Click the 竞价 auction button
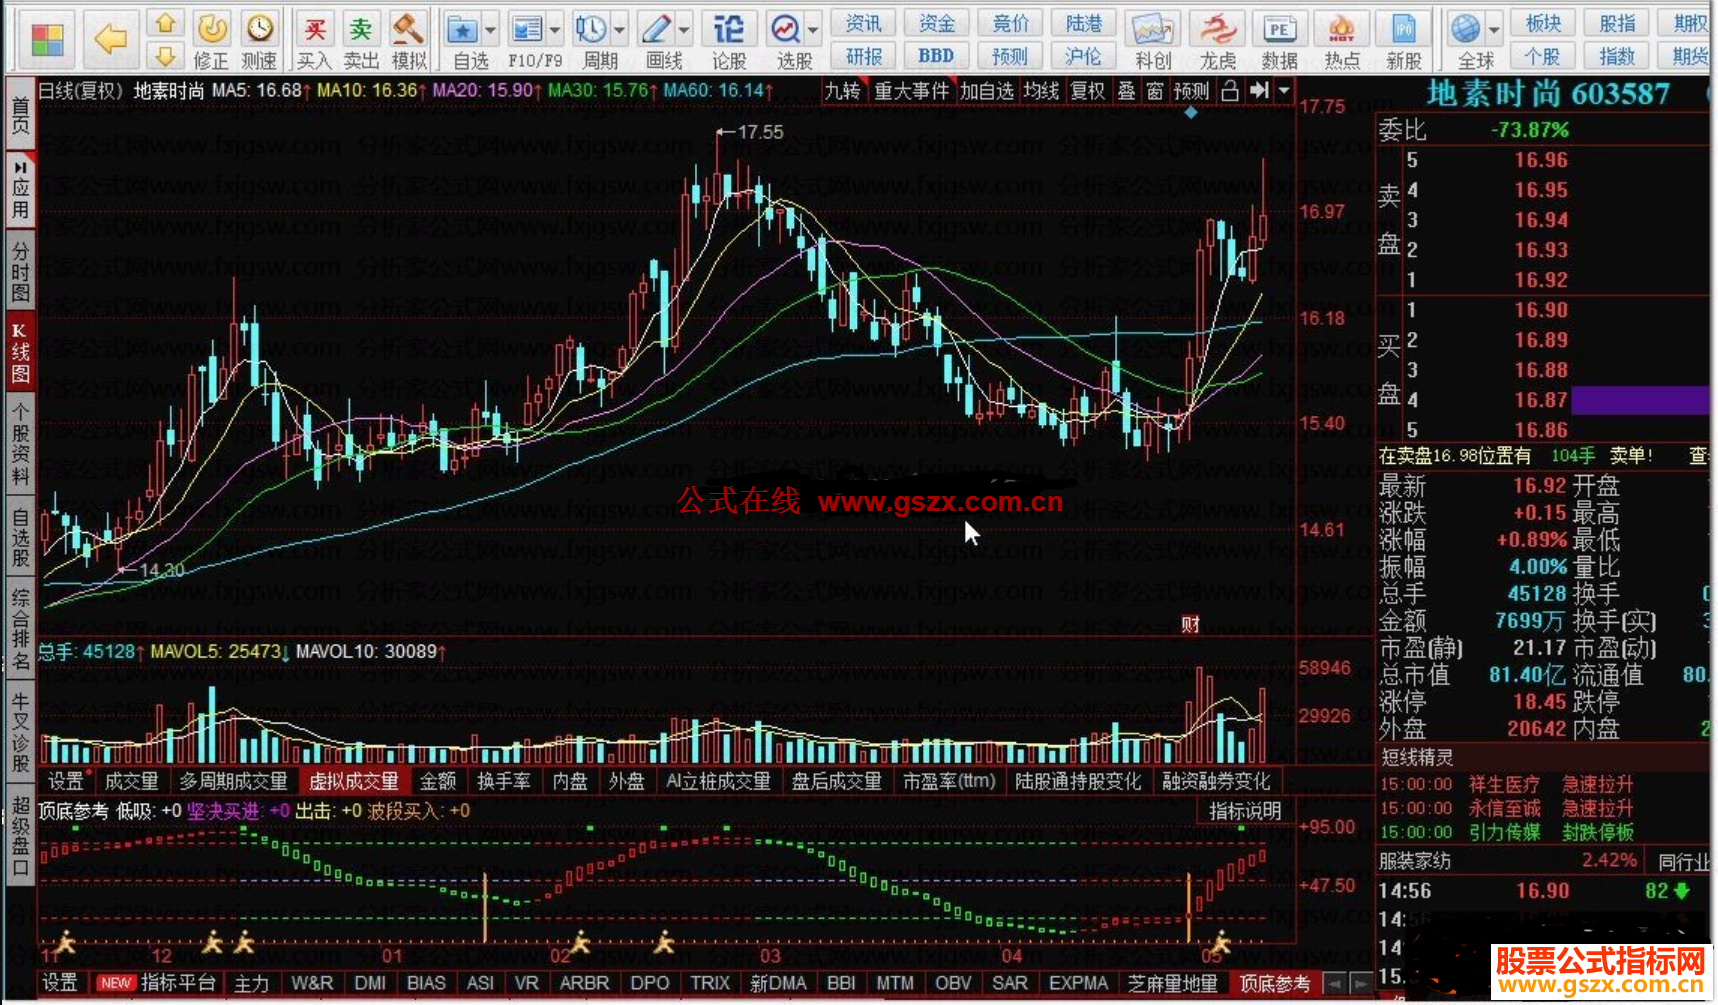This screenshot has width=1718, height=1005. coord(1010,23)
